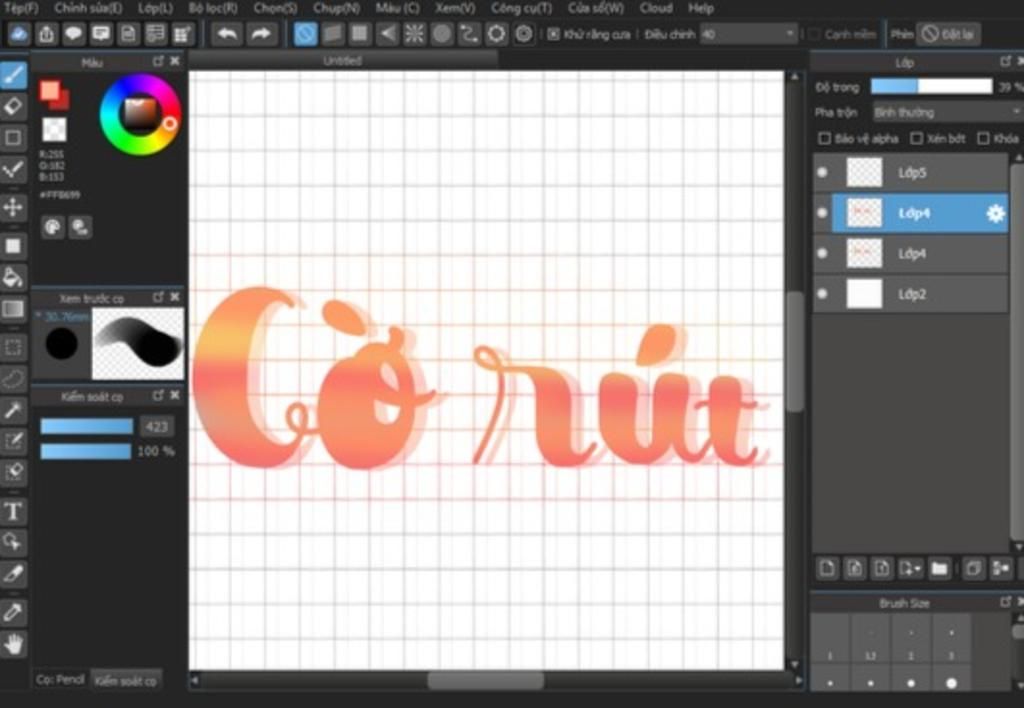1024x708 pixels.
Task: Select brush size preset 1.2
Action: tap(871, 637)
